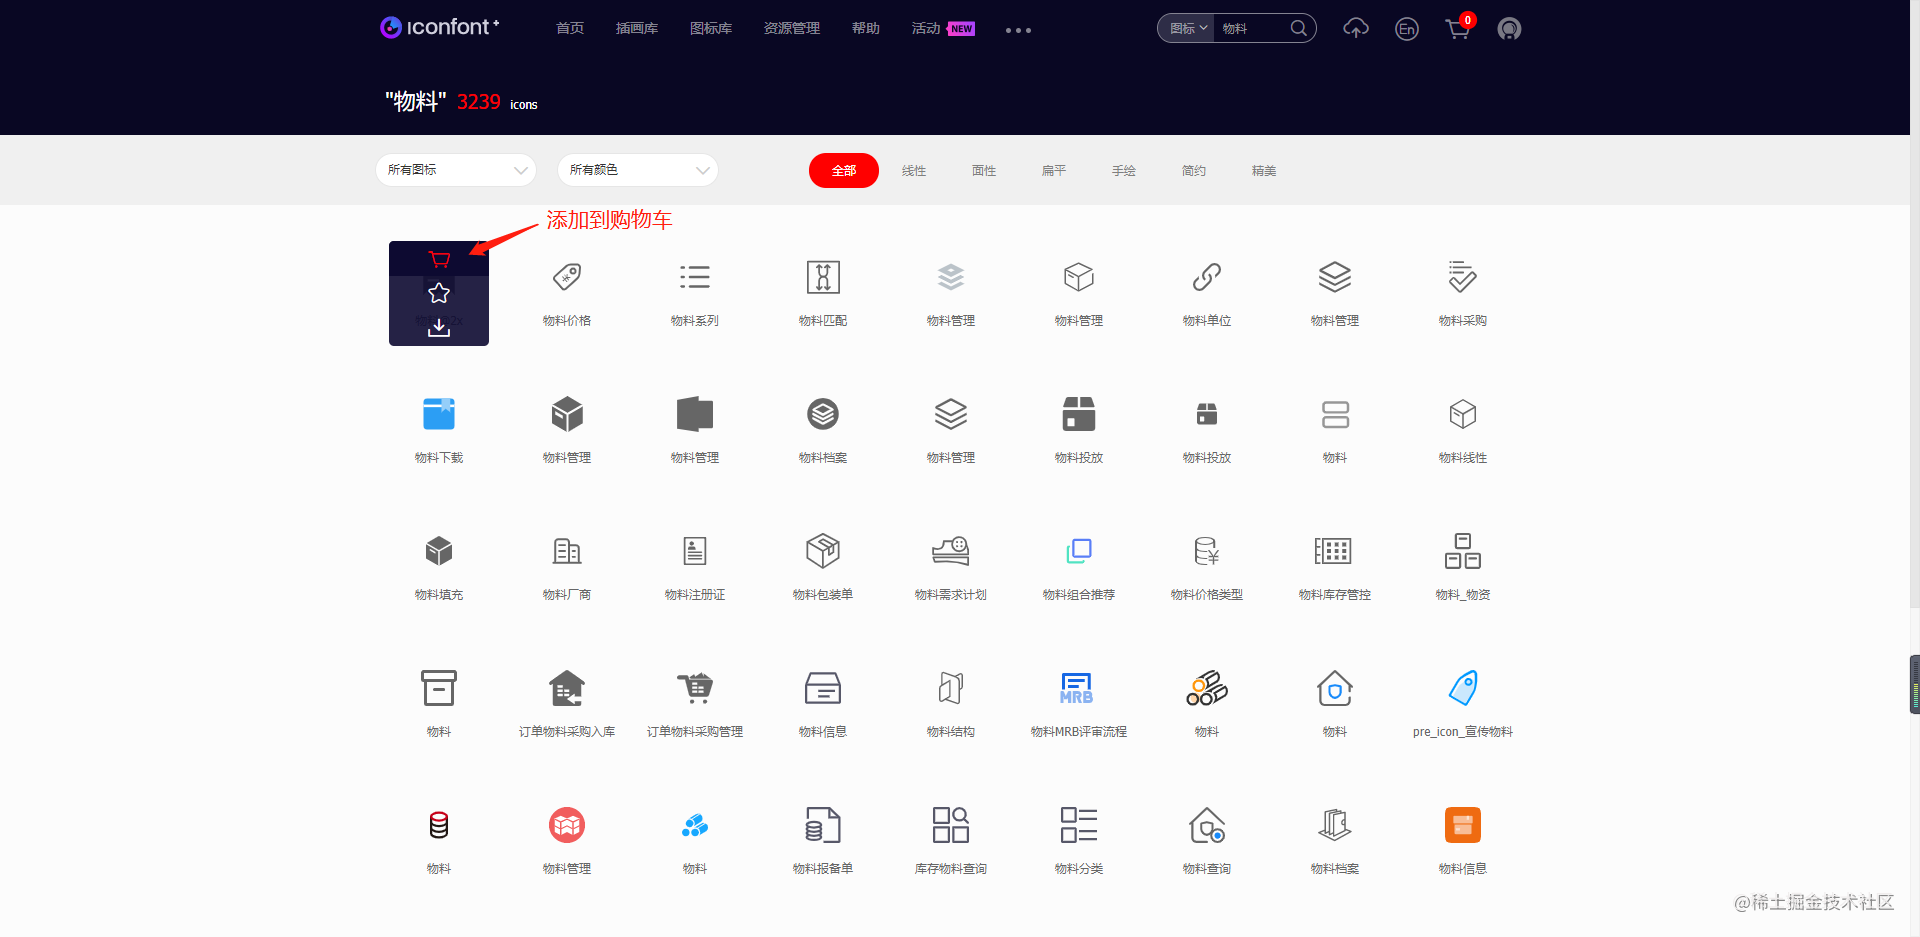Open the user avatar menu
Image resolution: width=1920 pixels, height=937 pixels.
[x=1508, y=28]
